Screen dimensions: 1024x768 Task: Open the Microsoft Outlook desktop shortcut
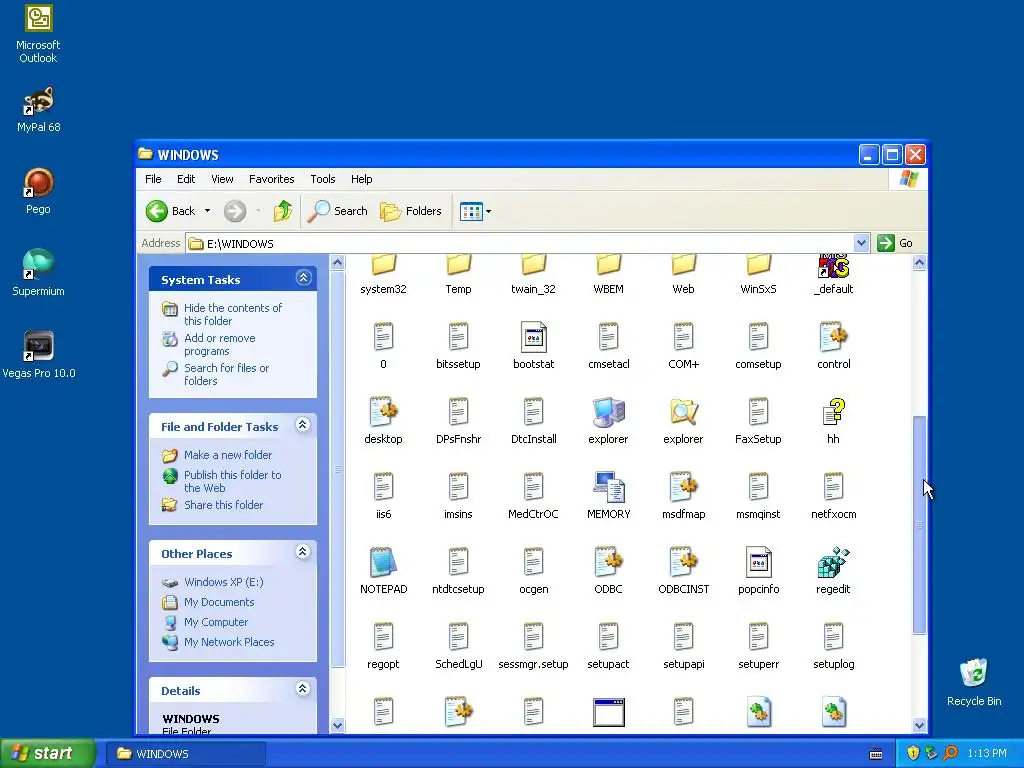[38, 34]
